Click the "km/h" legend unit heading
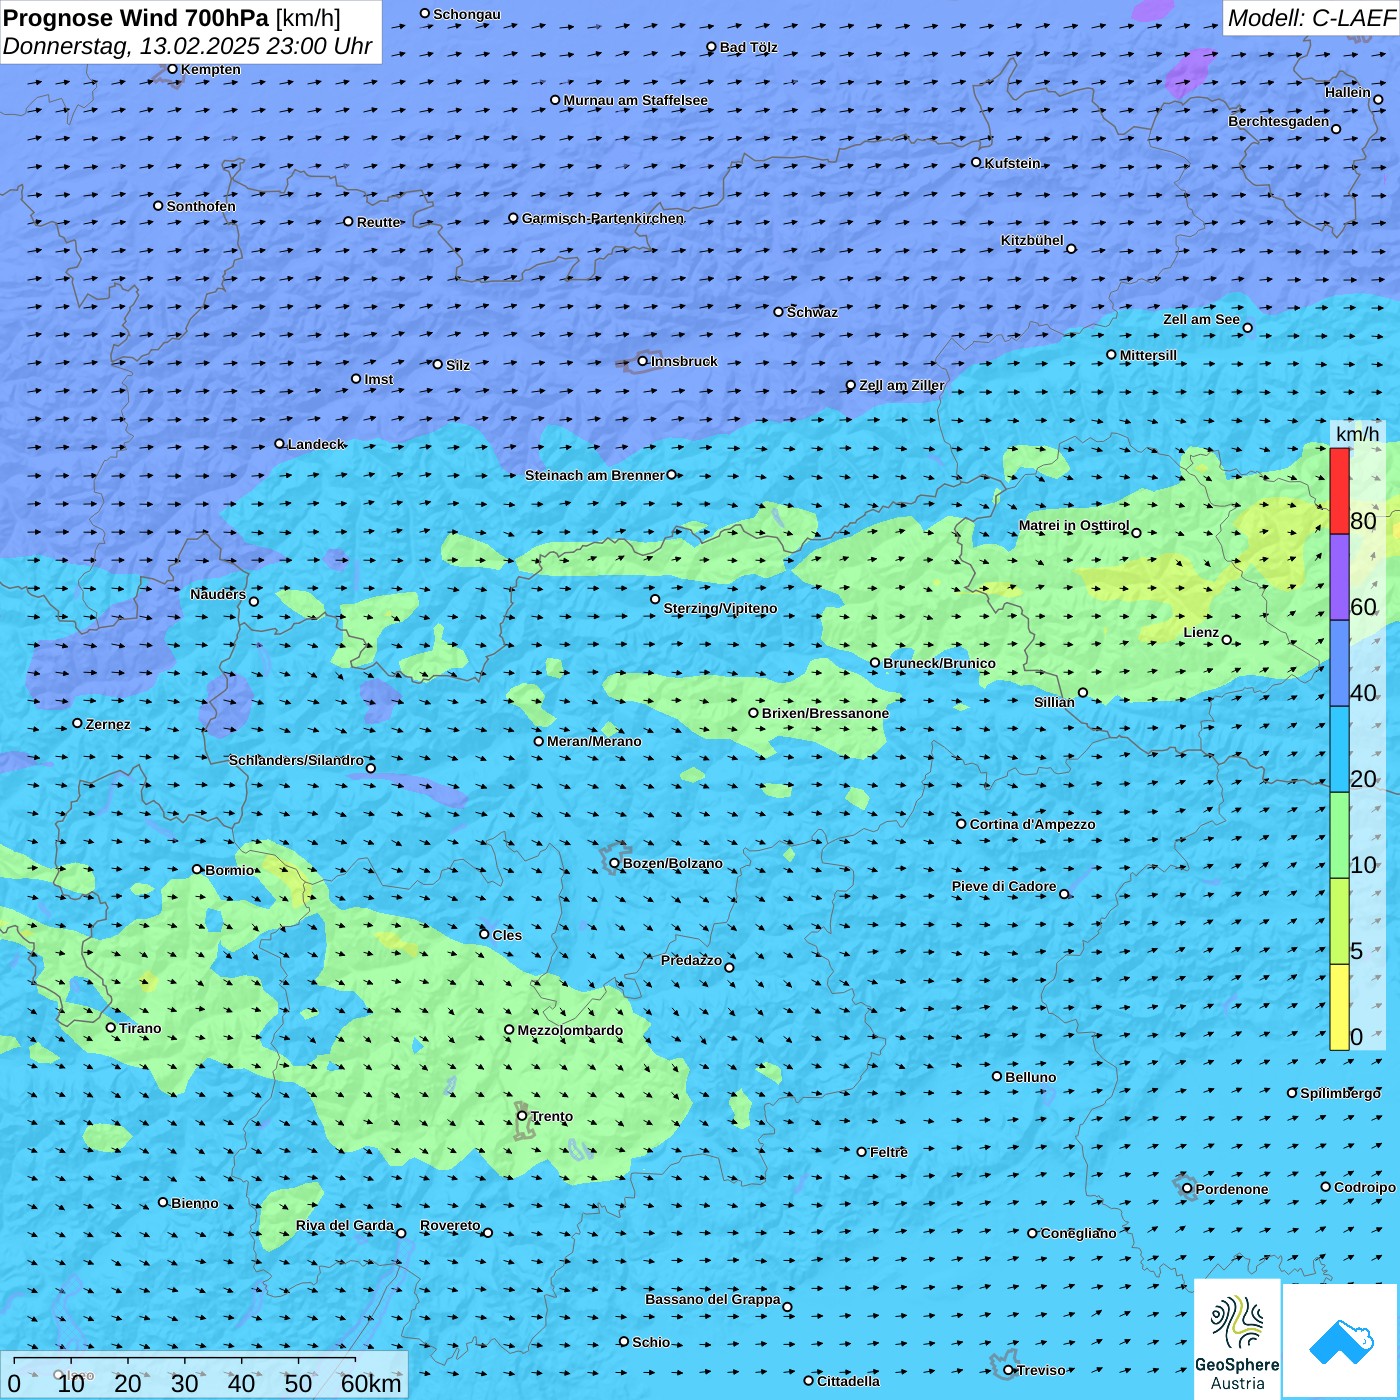This screenshot has width=1400, height=1400. [x=1357, y=434]
